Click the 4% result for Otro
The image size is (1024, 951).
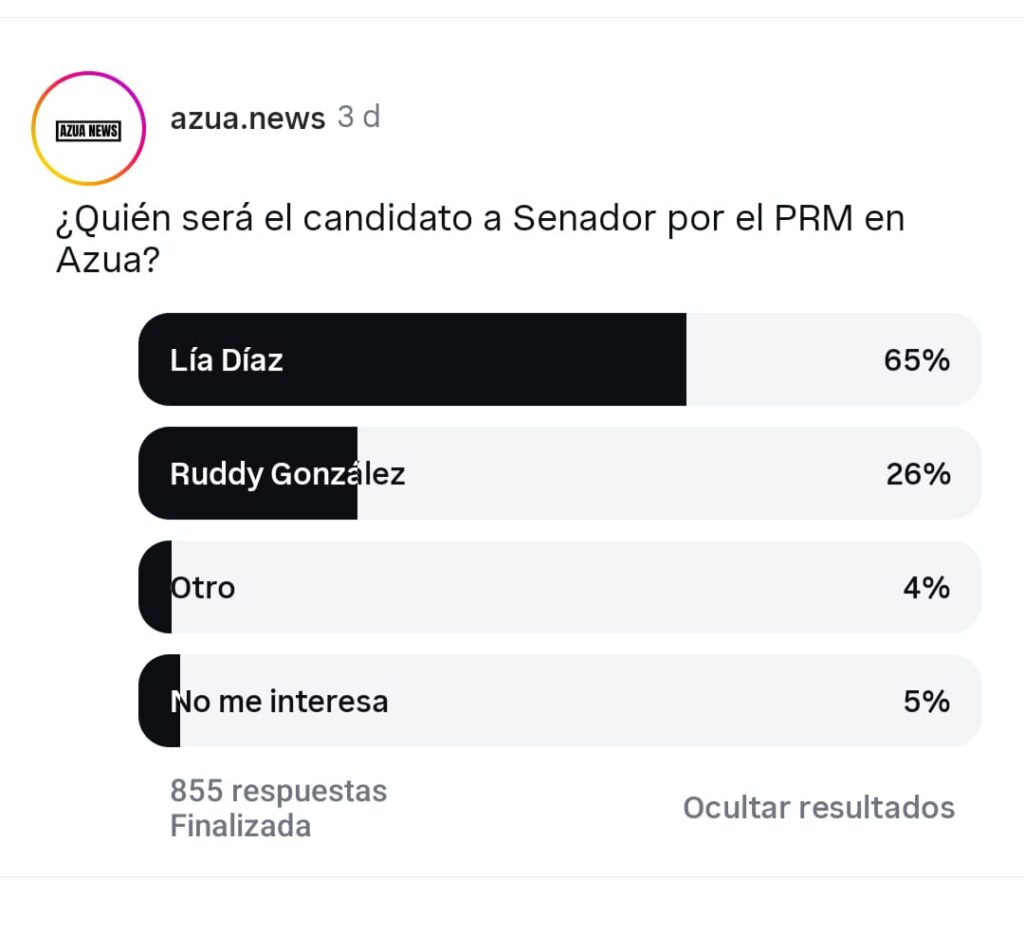tap(925, 587)
